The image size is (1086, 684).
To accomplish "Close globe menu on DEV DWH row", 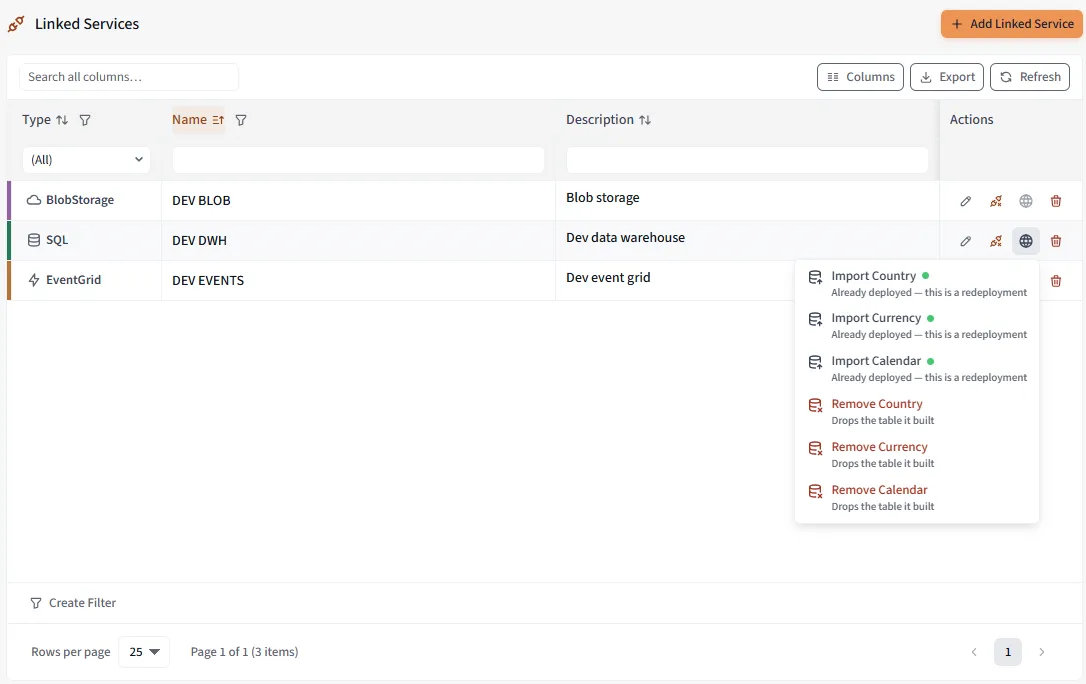I will point(1026,241).
